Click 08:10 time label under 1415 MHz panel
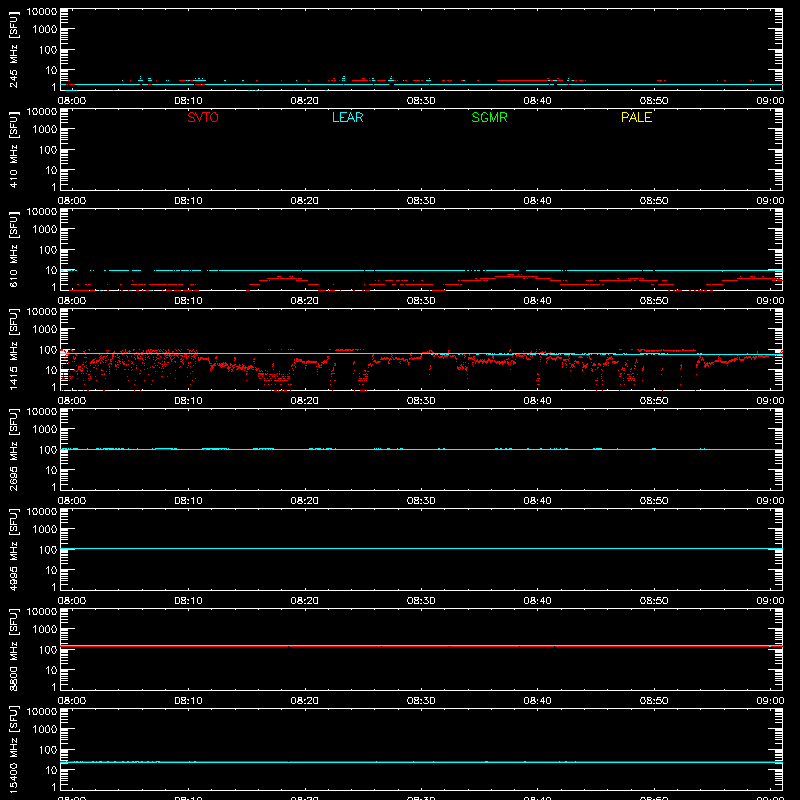 point(188,401)
